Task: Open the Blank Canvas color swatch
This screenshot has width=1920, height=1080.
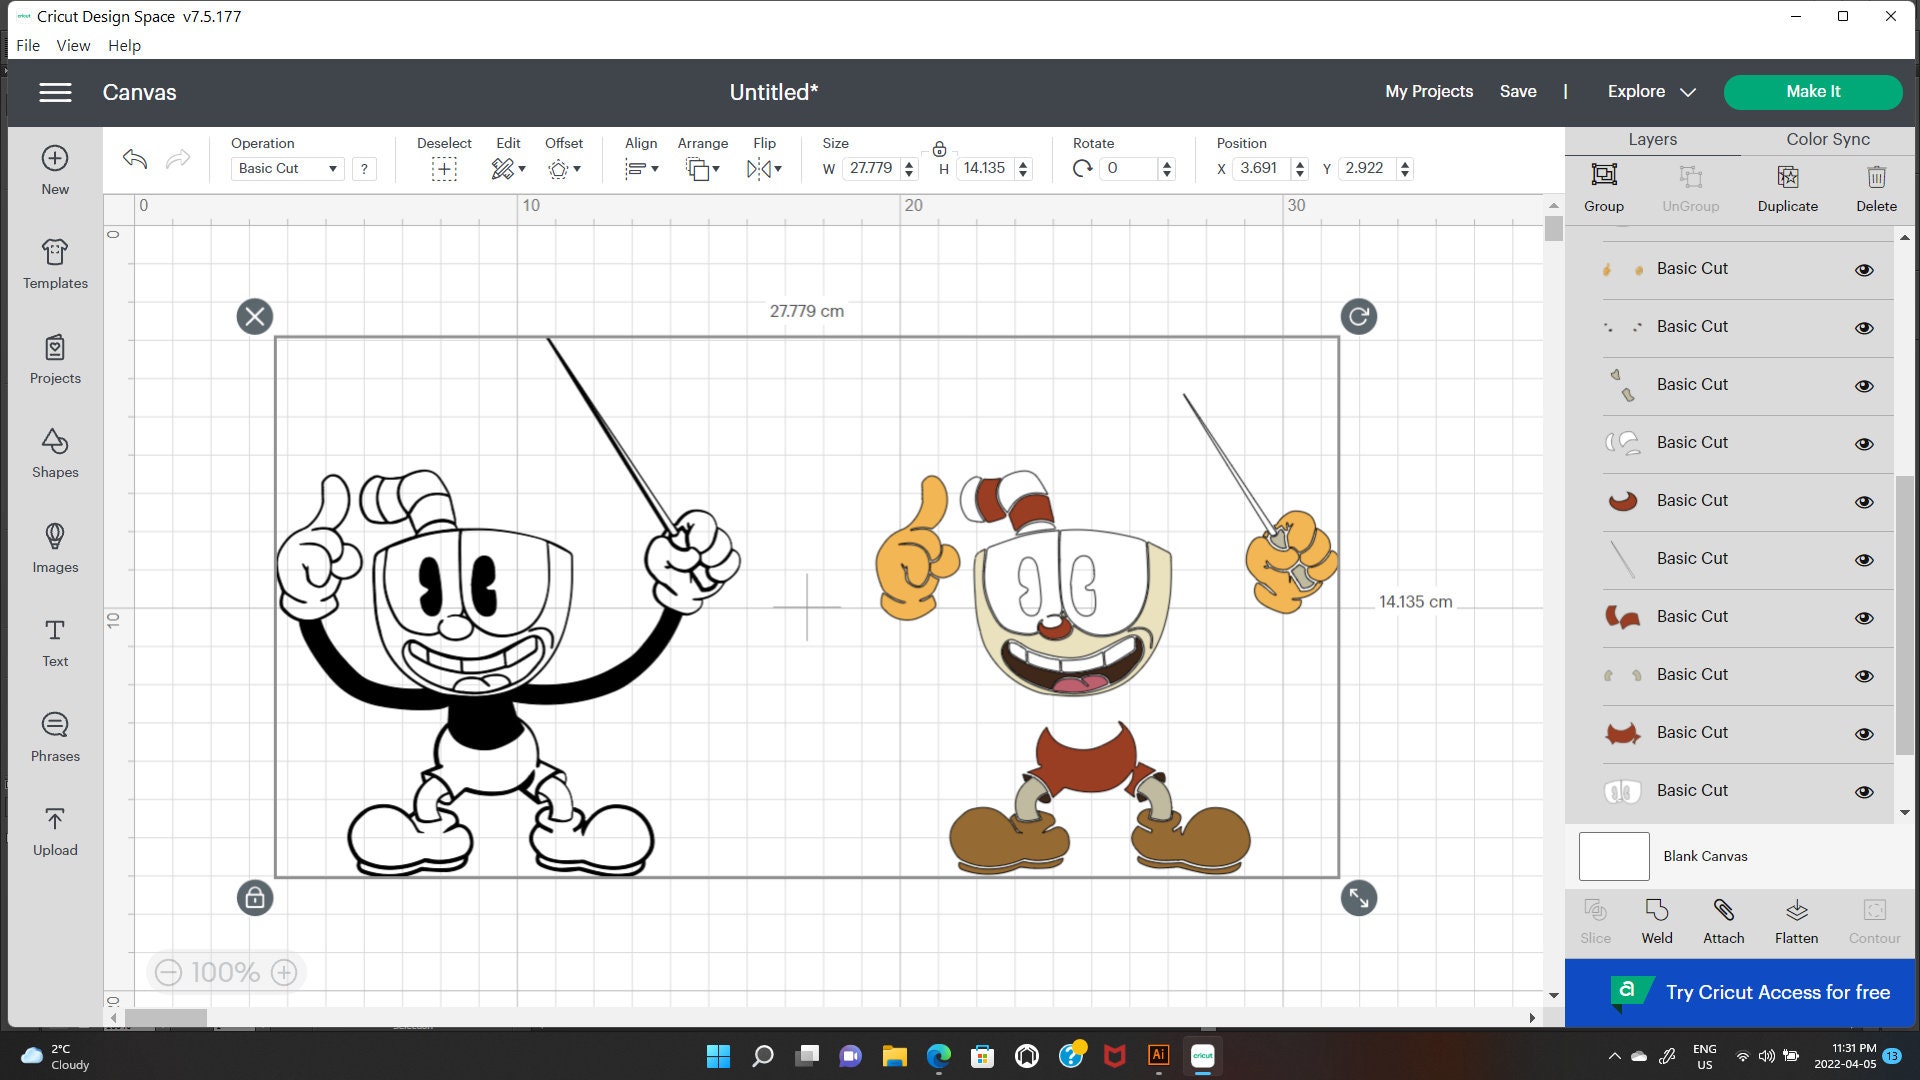Action: point(1613,856)
